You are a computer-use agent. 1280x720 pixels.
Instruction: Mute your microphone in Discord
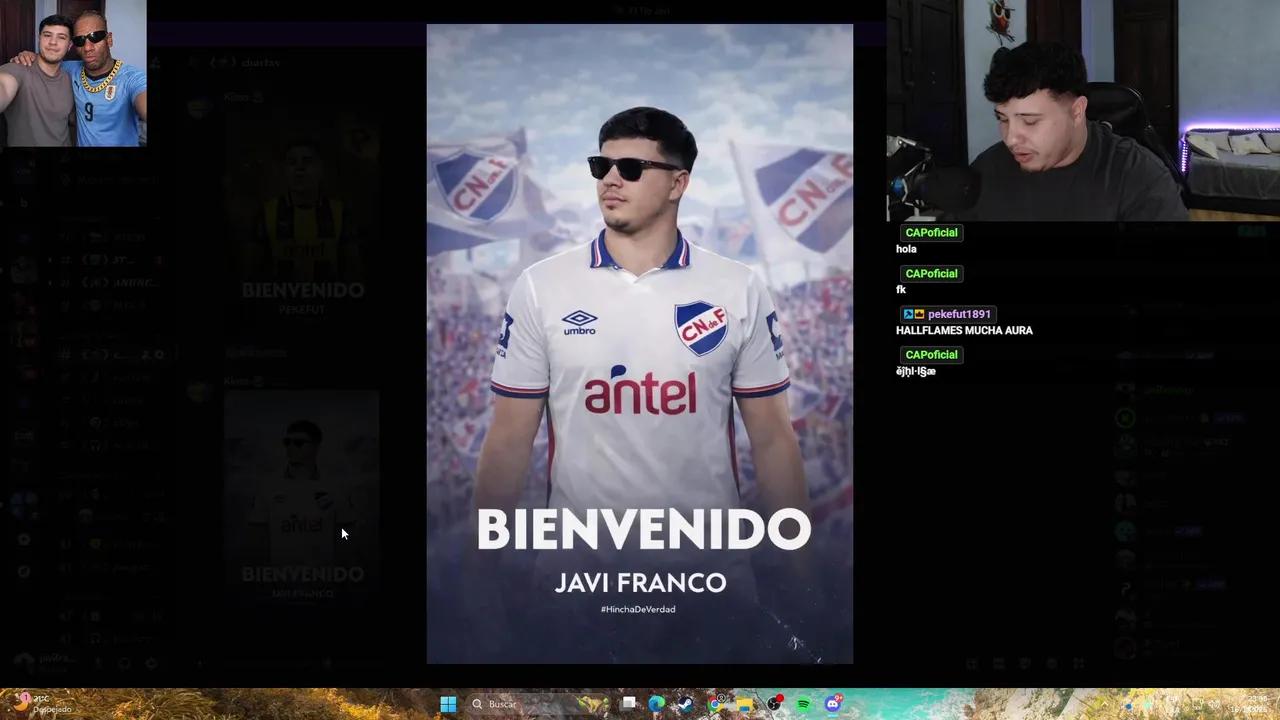point(97,663)
